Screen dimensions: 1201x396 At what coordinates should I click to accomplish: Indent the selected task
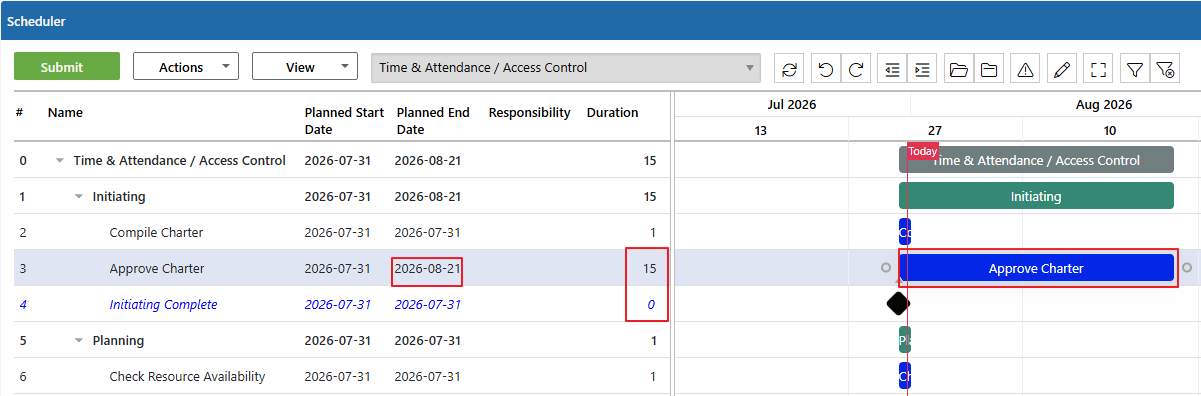tap(922, 68)
